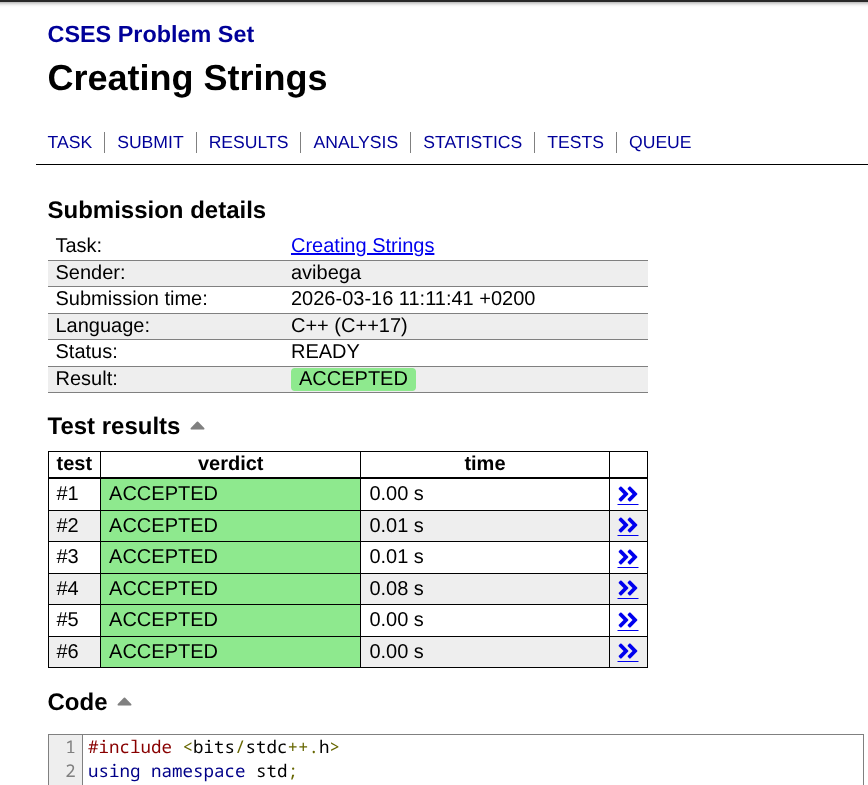Click the ACCEPTED verdict for test #6

pyautogui.click(x=230, y=652)
